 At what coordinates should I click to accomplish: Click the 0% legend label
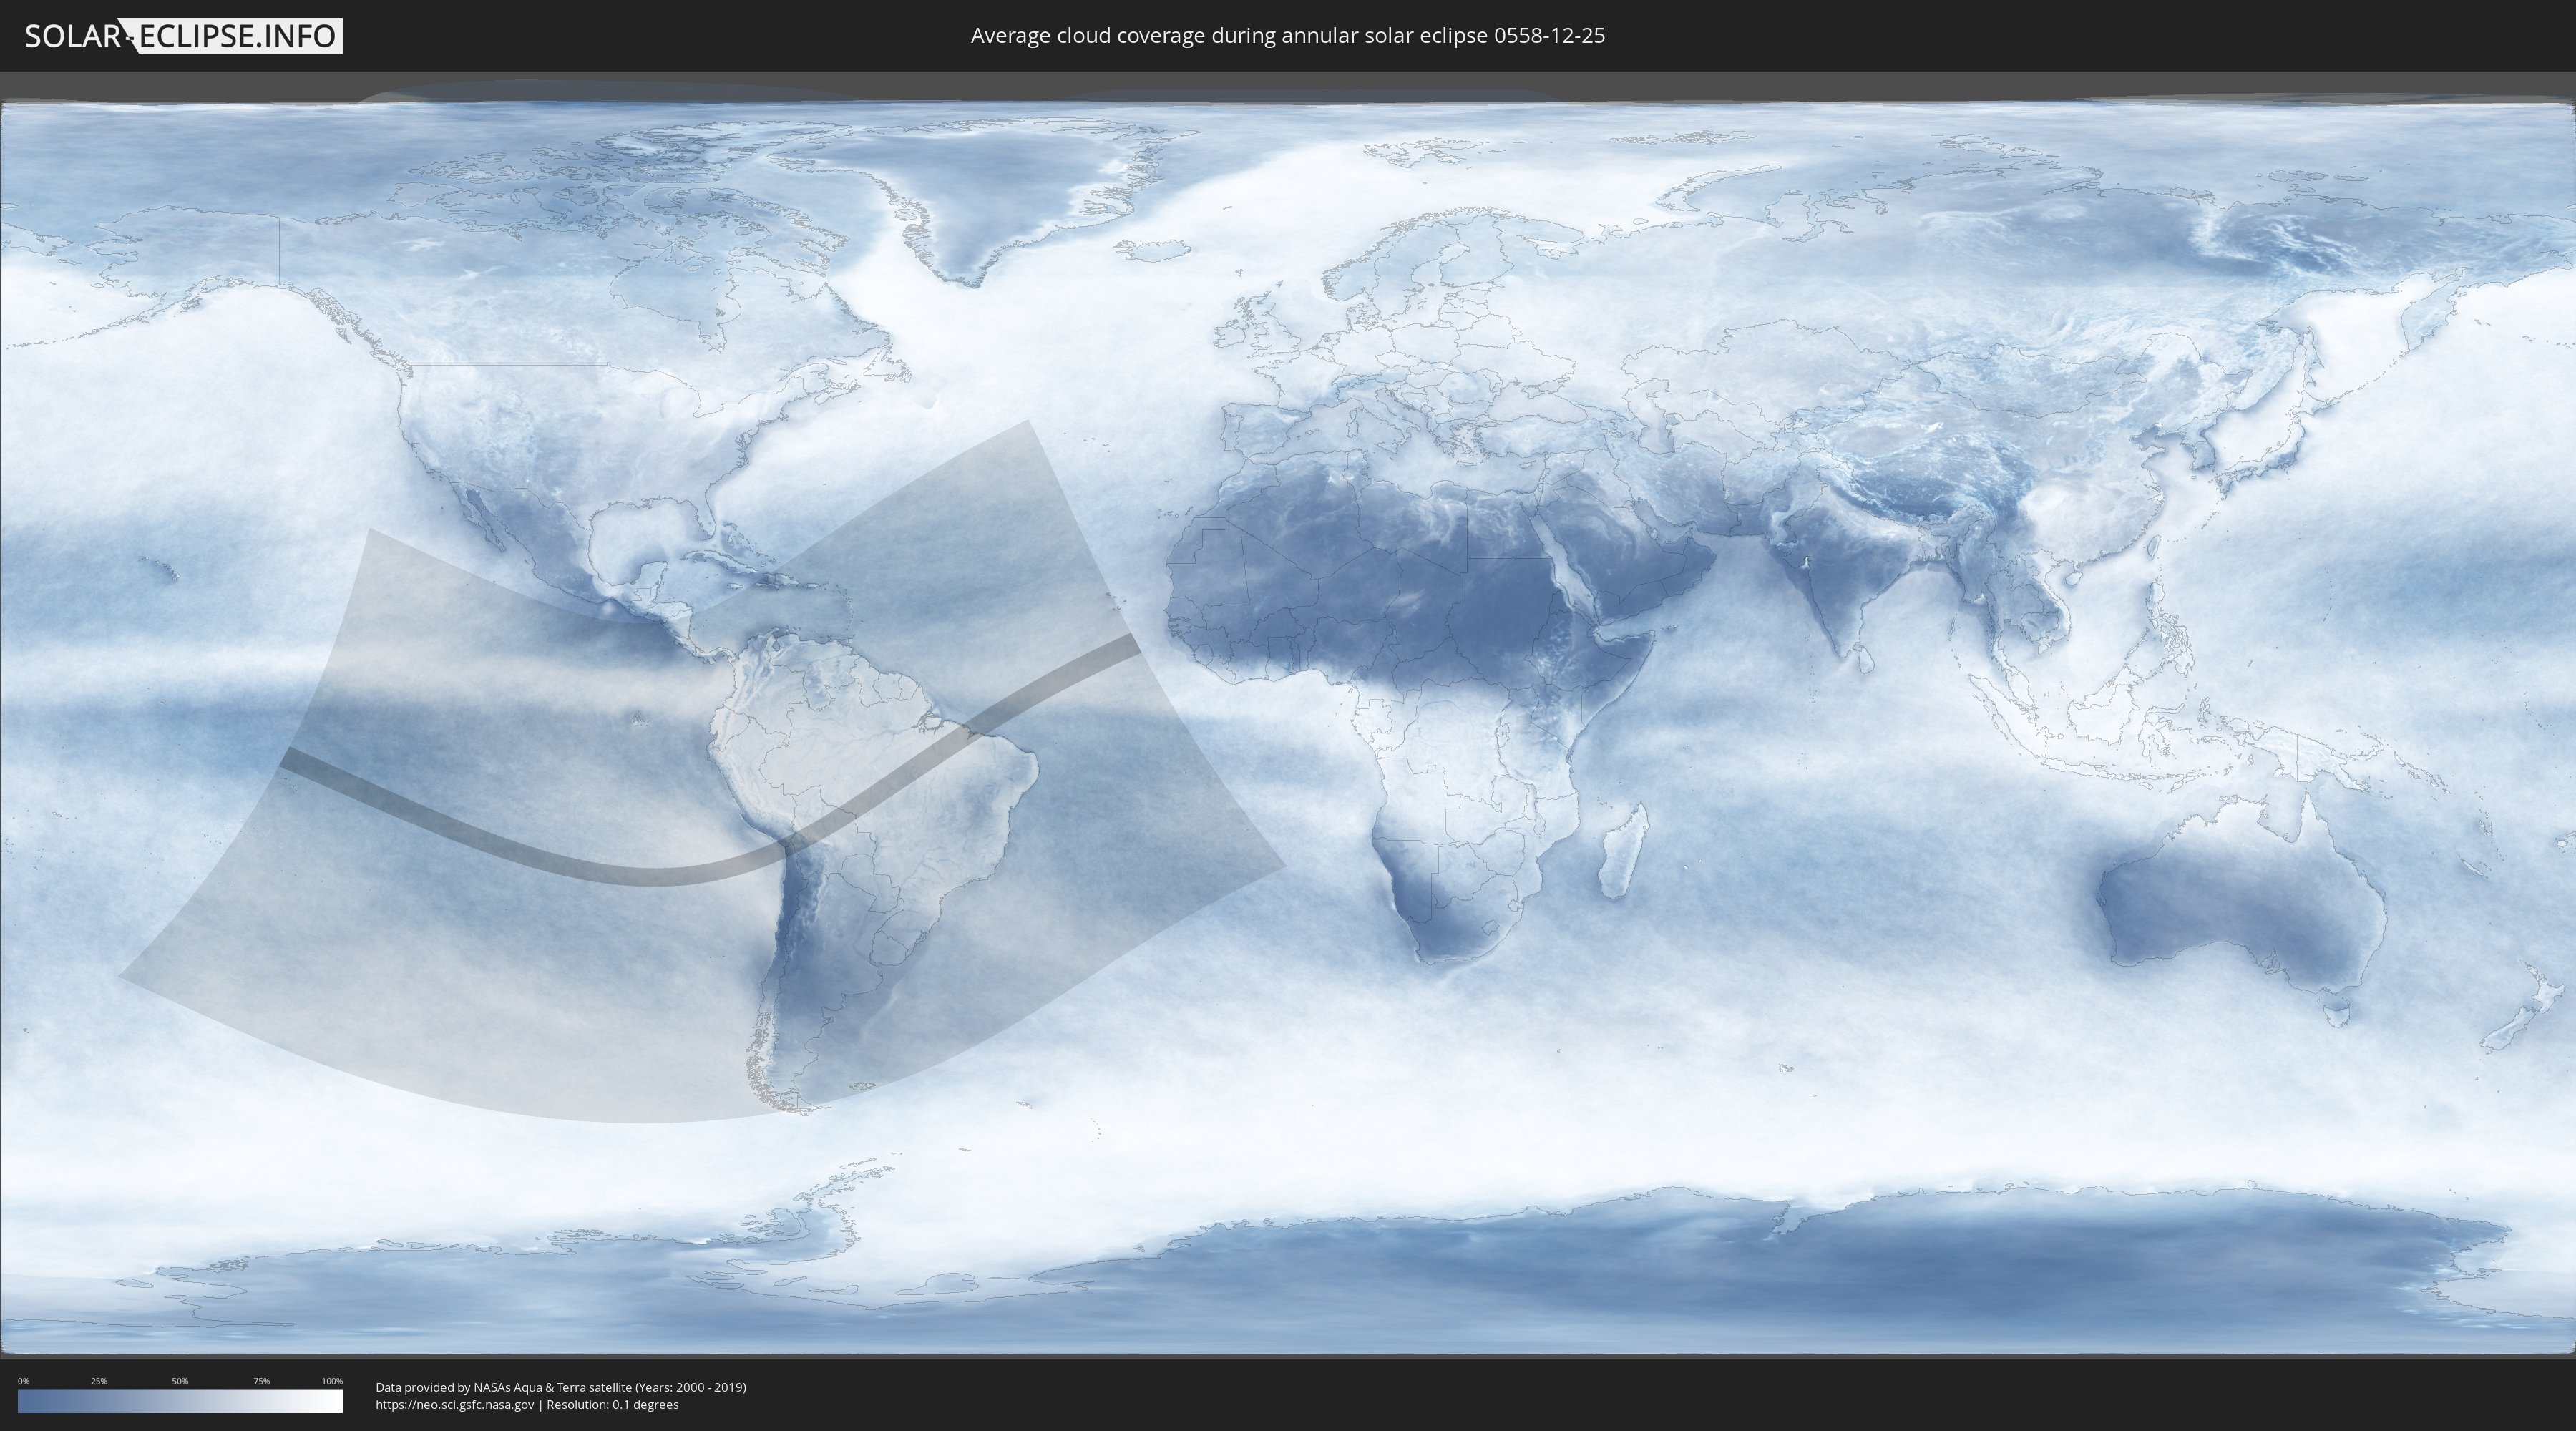(23, 1381)
